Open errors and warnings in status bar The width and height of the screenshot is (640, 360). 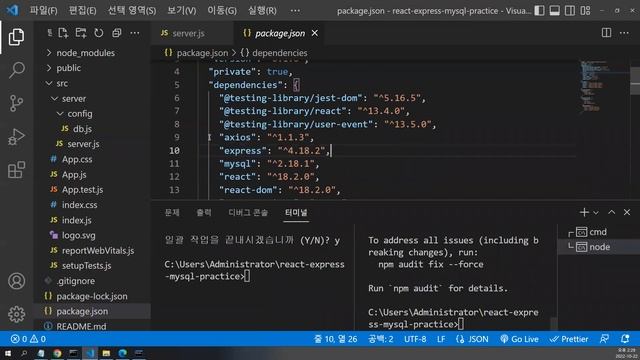click(x=28, y=339)
